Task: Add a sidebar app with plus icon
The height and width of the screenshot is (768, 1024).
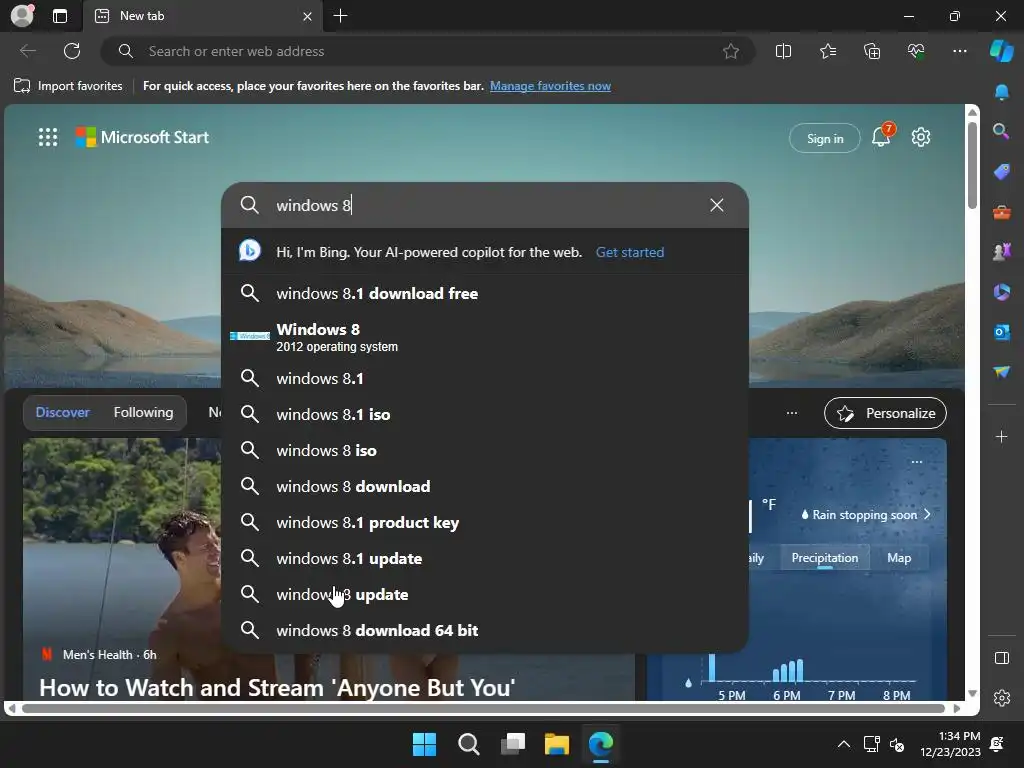Action: pyautogui.click(x=1002, y=436)
